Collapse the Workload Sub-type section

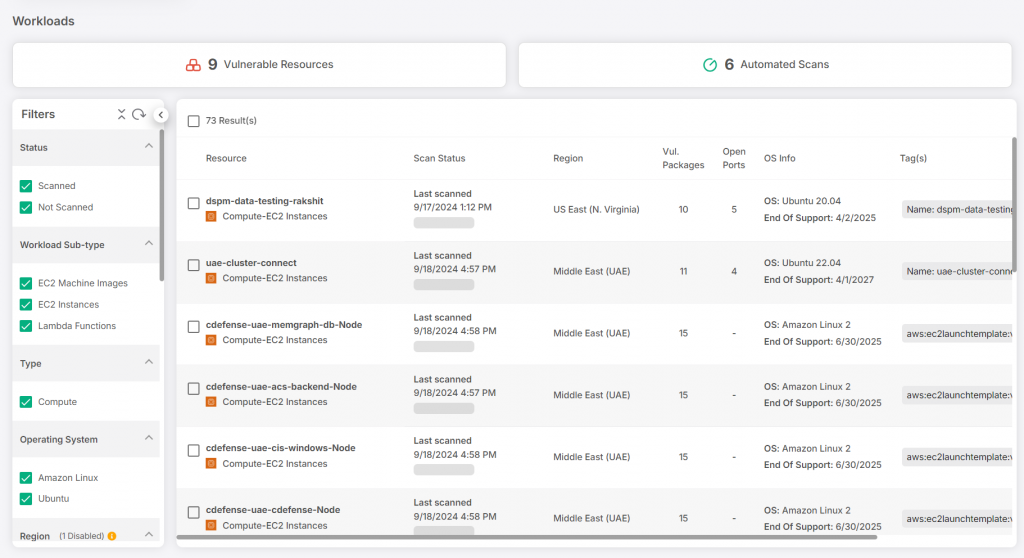(x=149, y=244)
